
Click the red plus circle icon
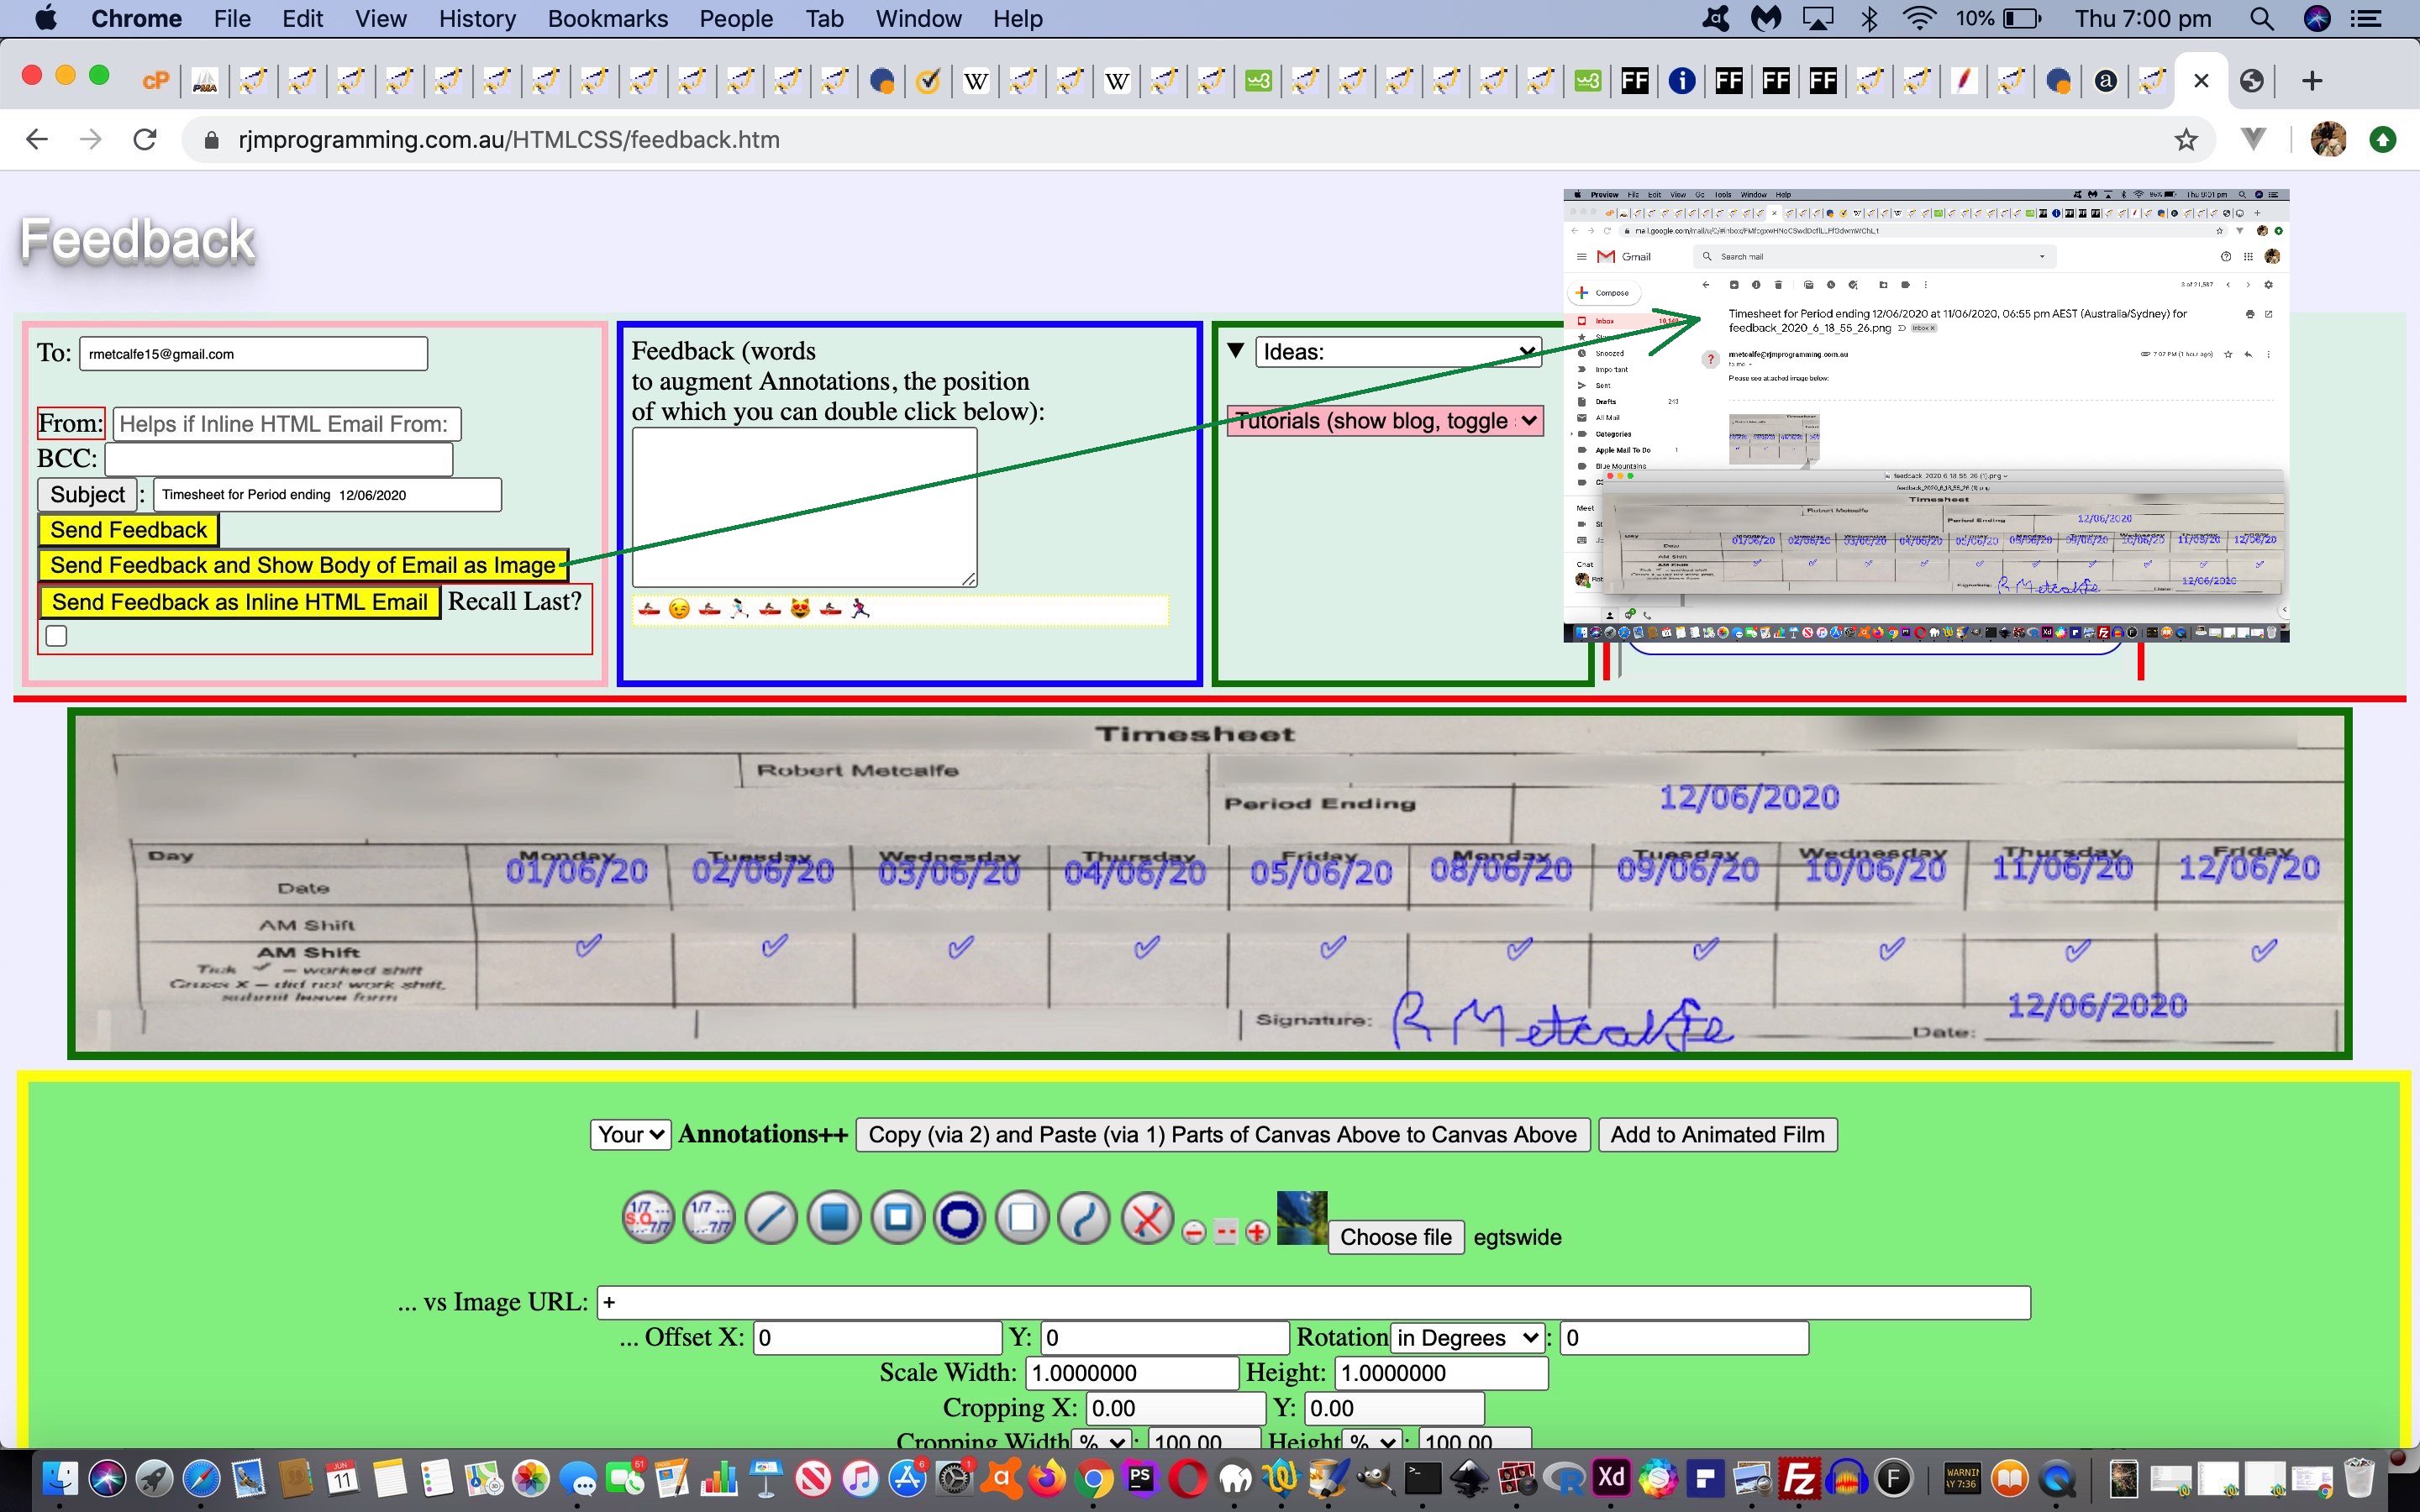pos(1257,1232)
